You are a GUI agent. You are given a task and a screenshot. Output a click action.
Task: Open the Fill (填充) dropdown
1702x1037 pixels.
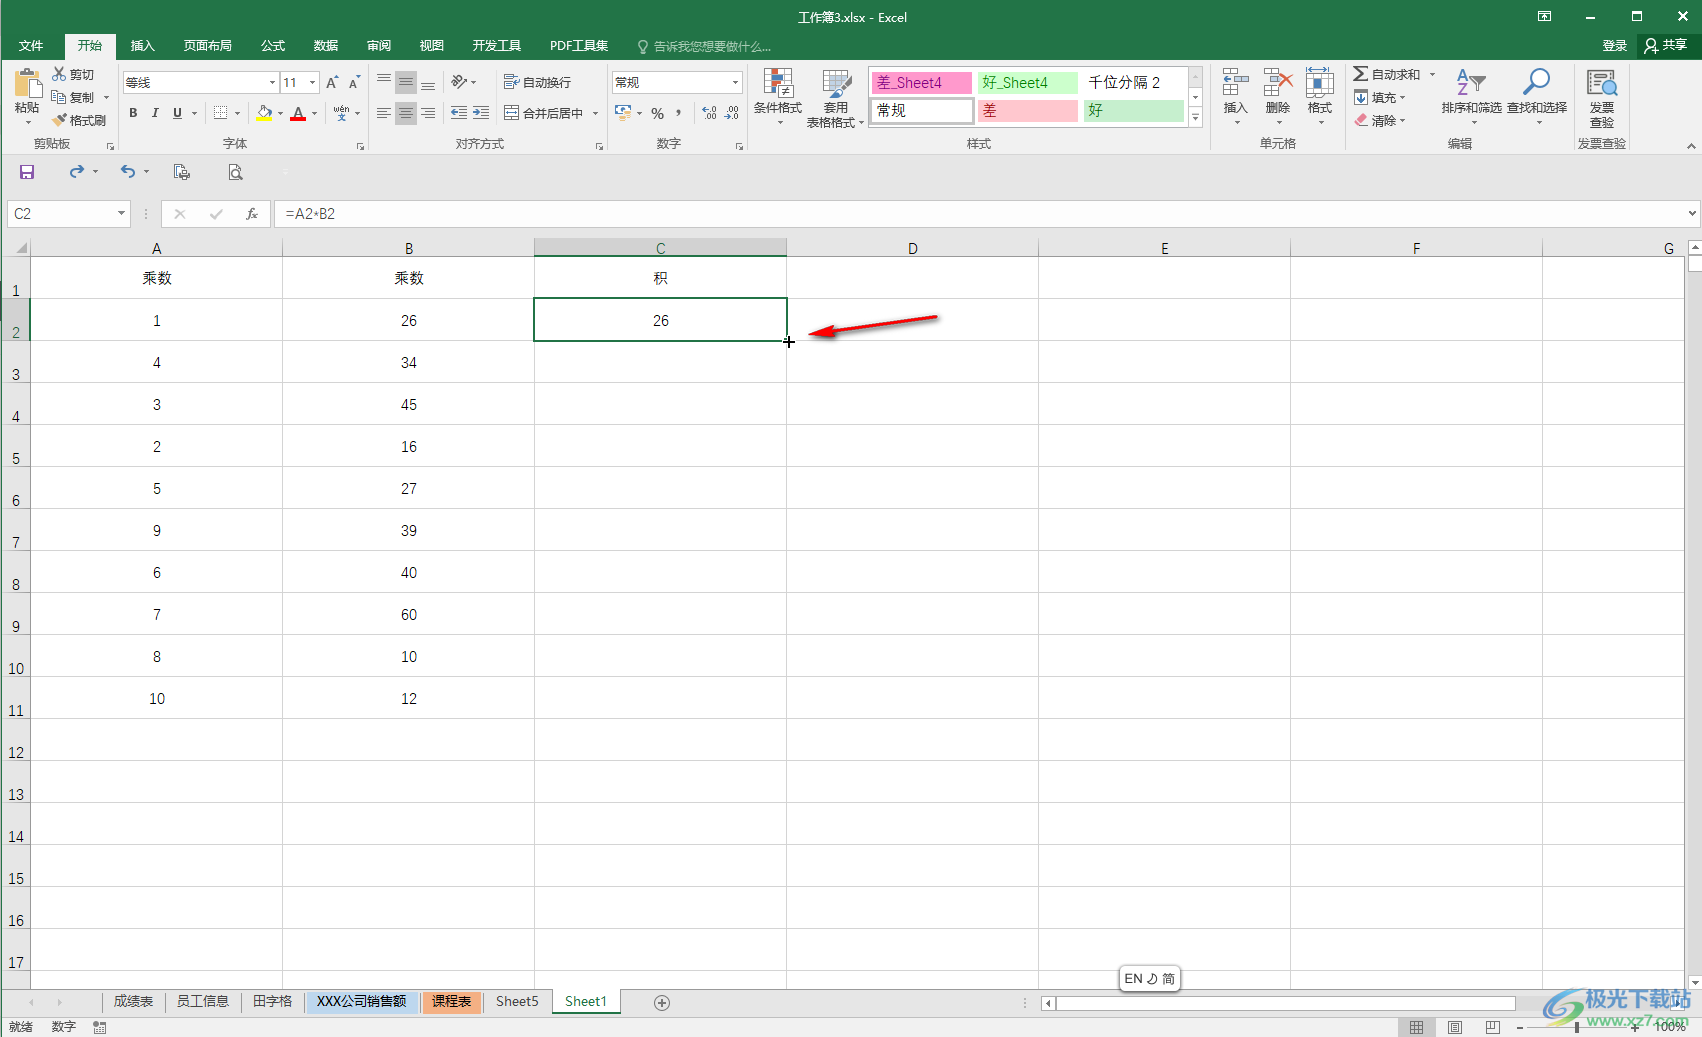pos(1380,98)
